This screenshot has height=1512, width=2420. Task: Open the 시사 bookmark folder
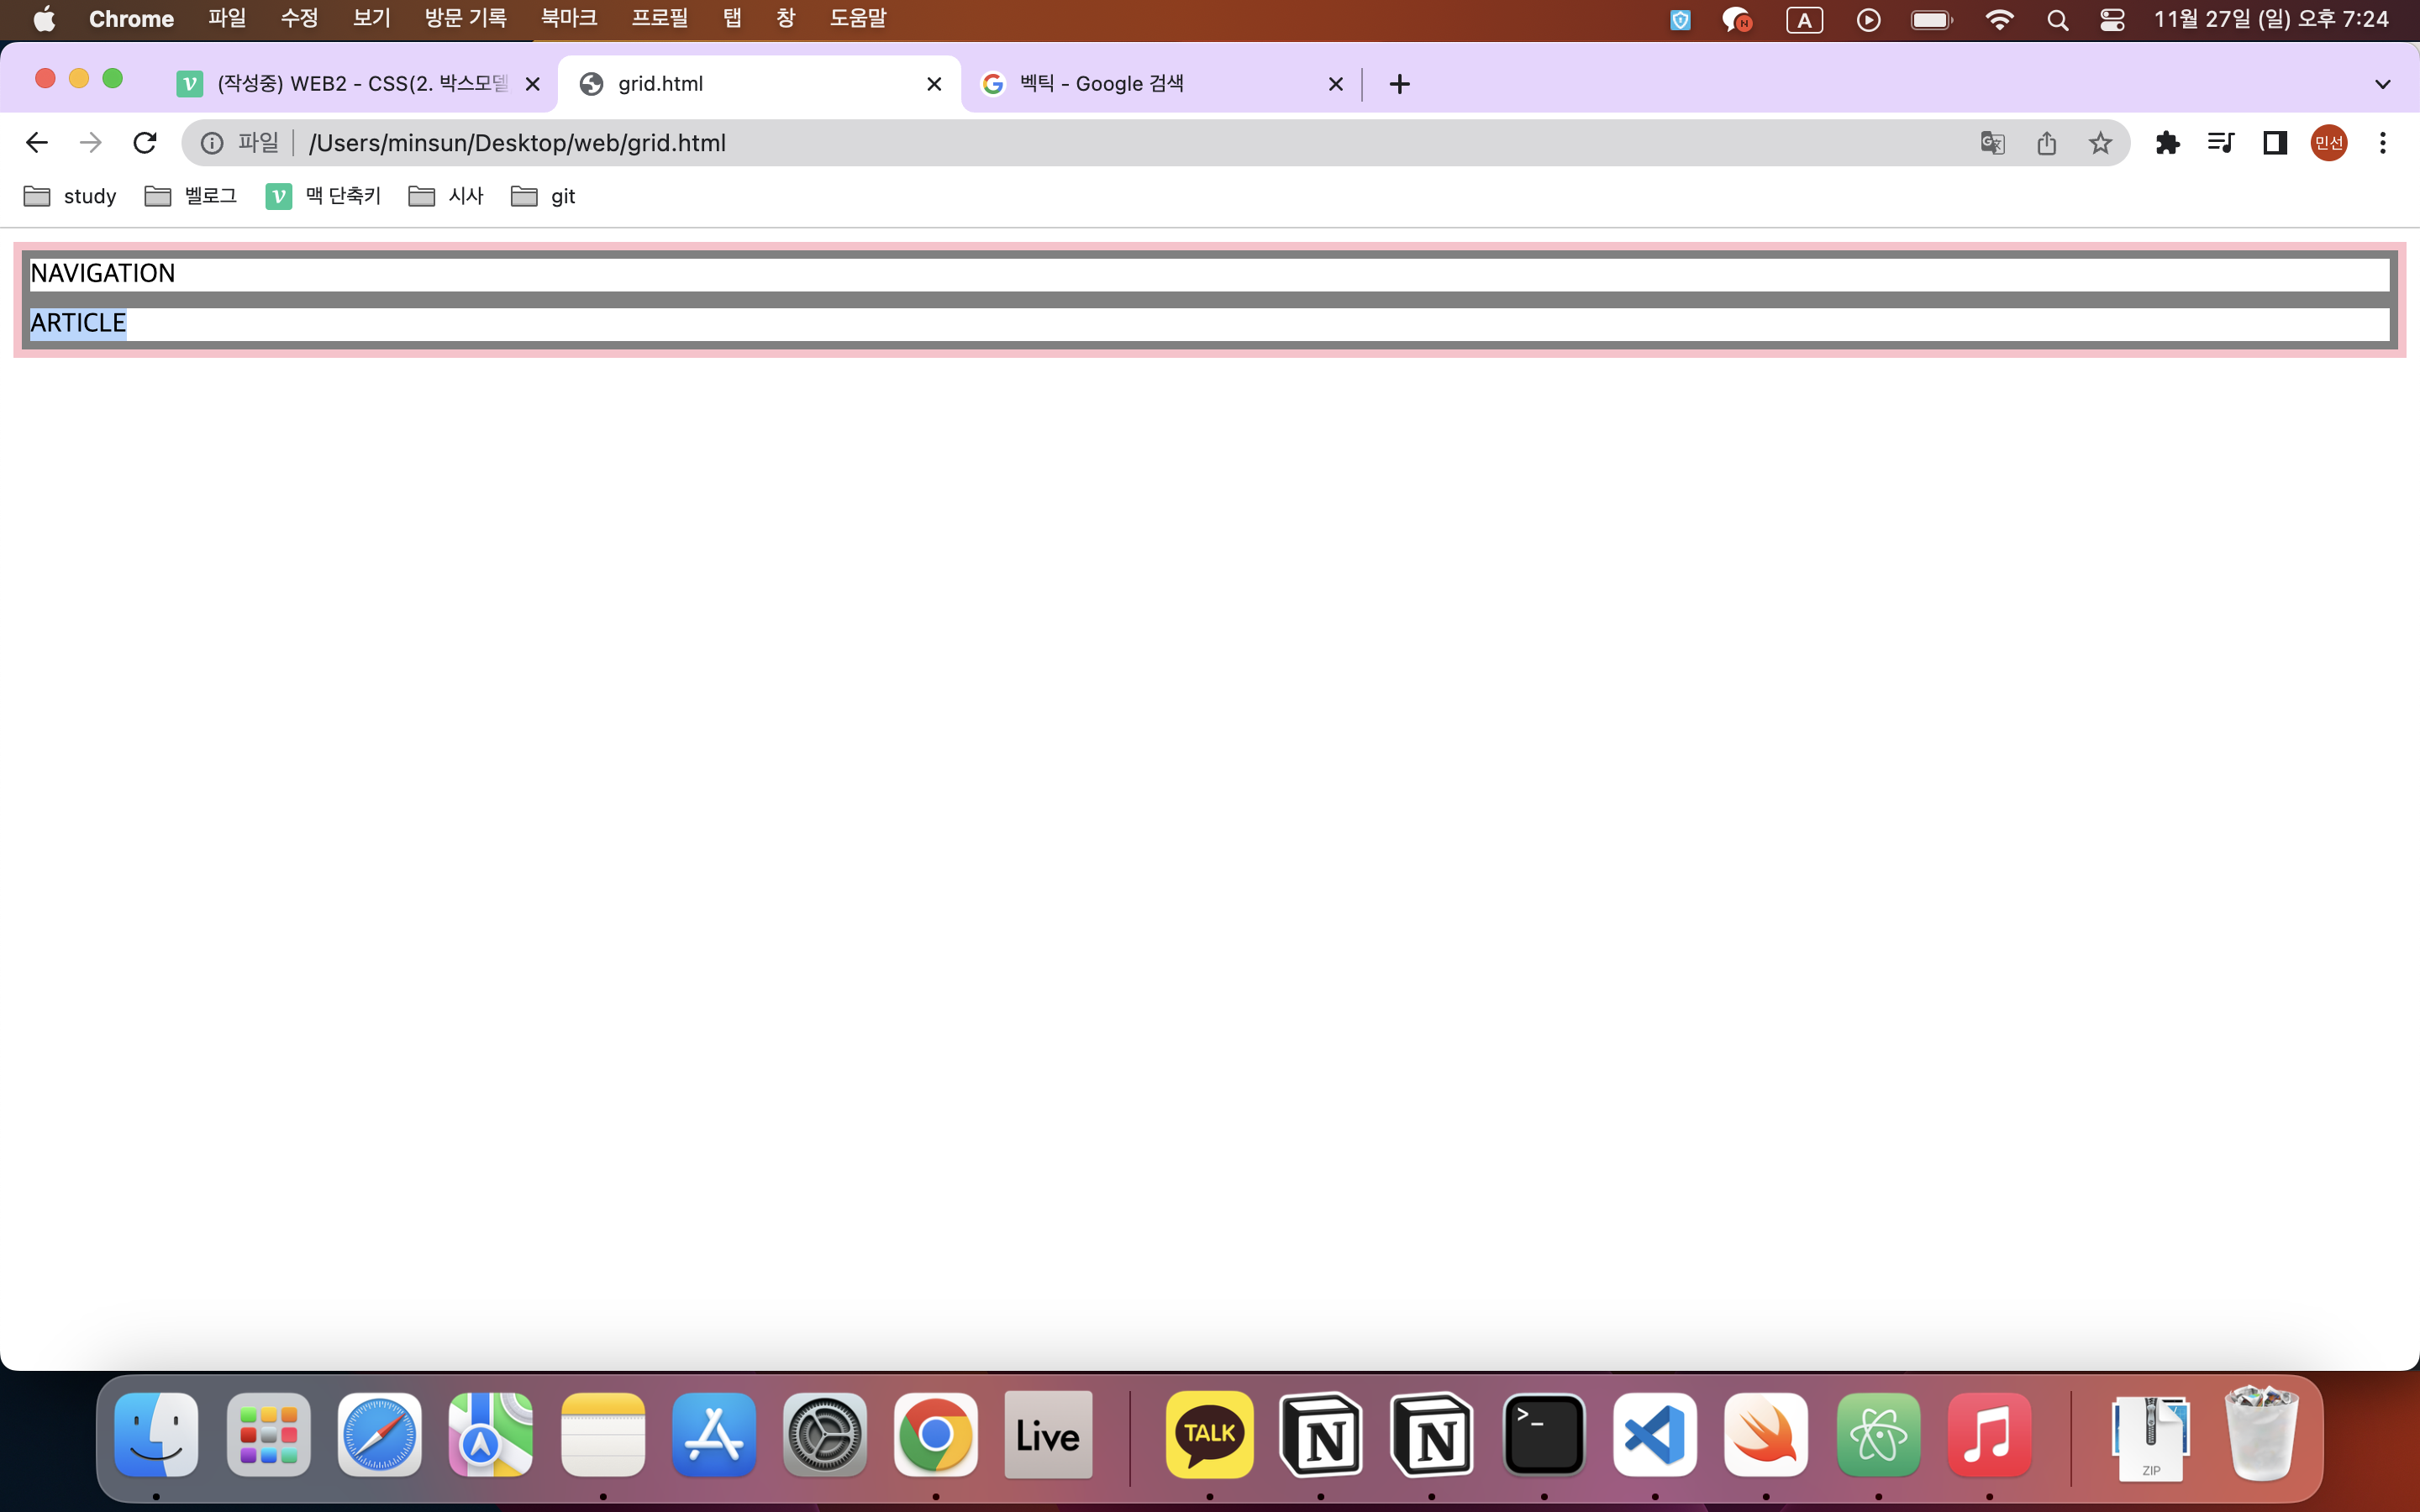click(446, 196)
